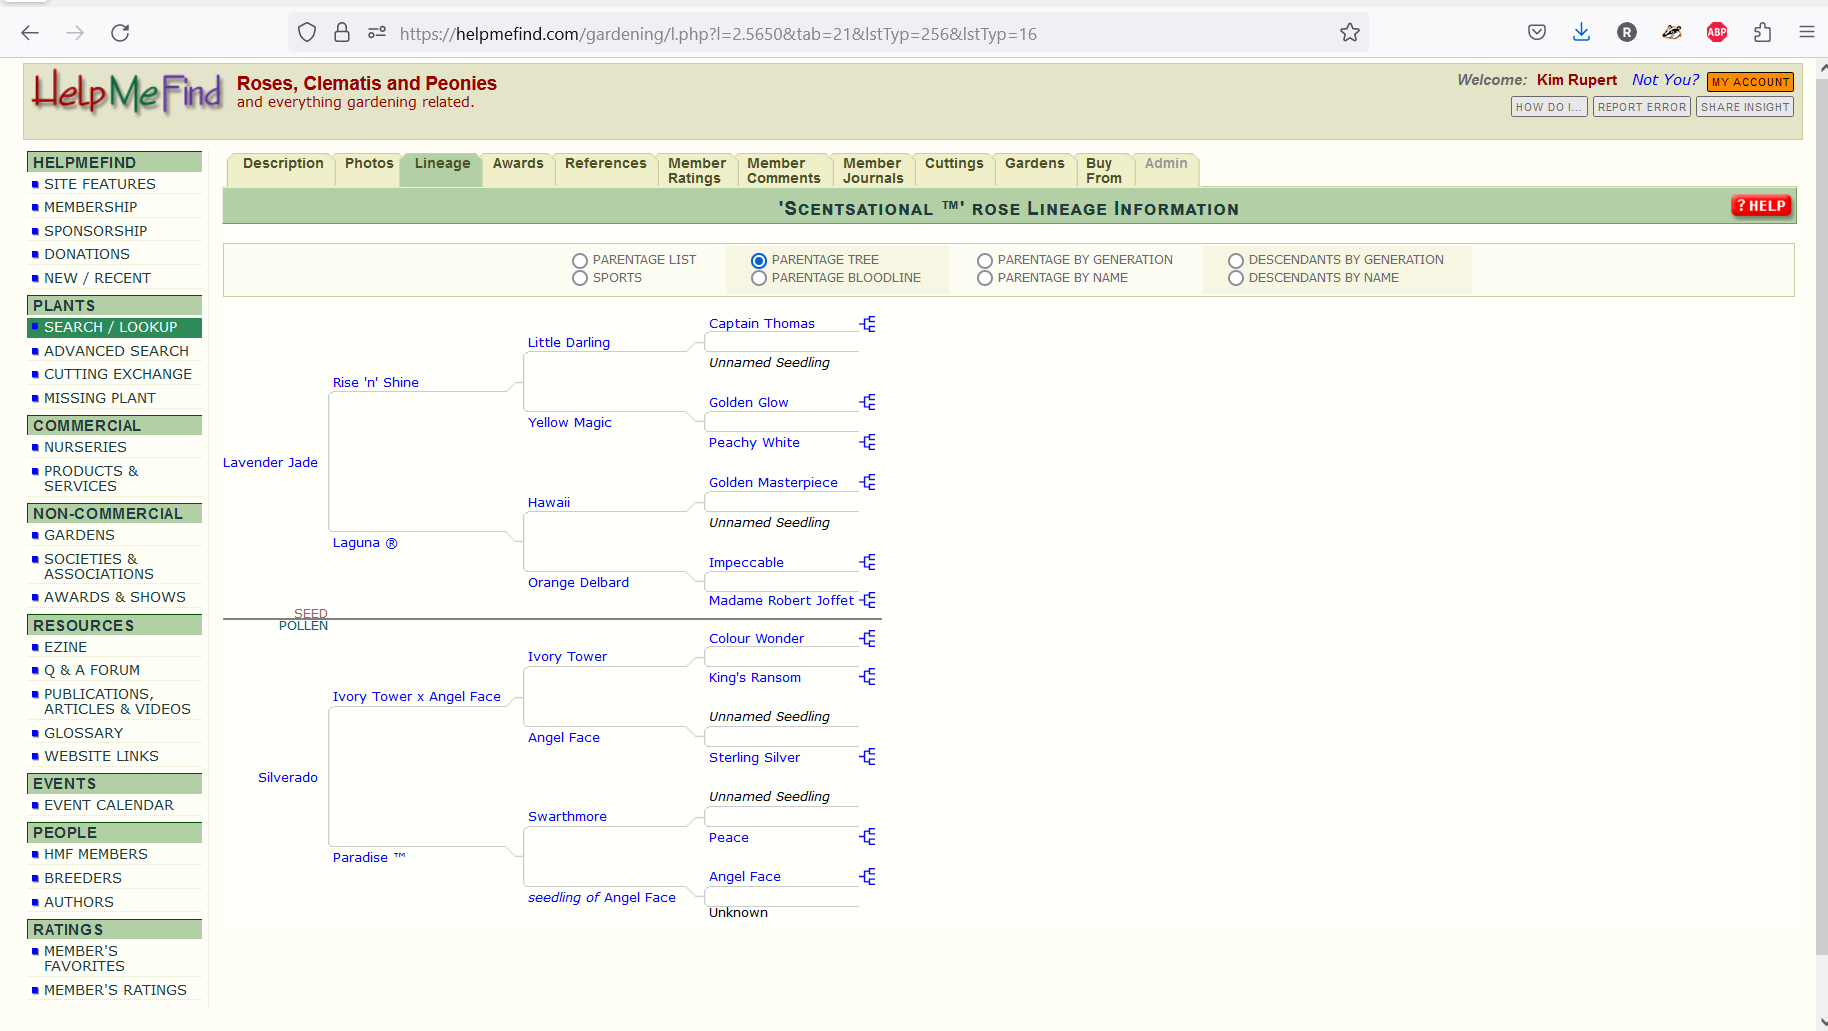Open the Member Ratings tab

[697, 170]
